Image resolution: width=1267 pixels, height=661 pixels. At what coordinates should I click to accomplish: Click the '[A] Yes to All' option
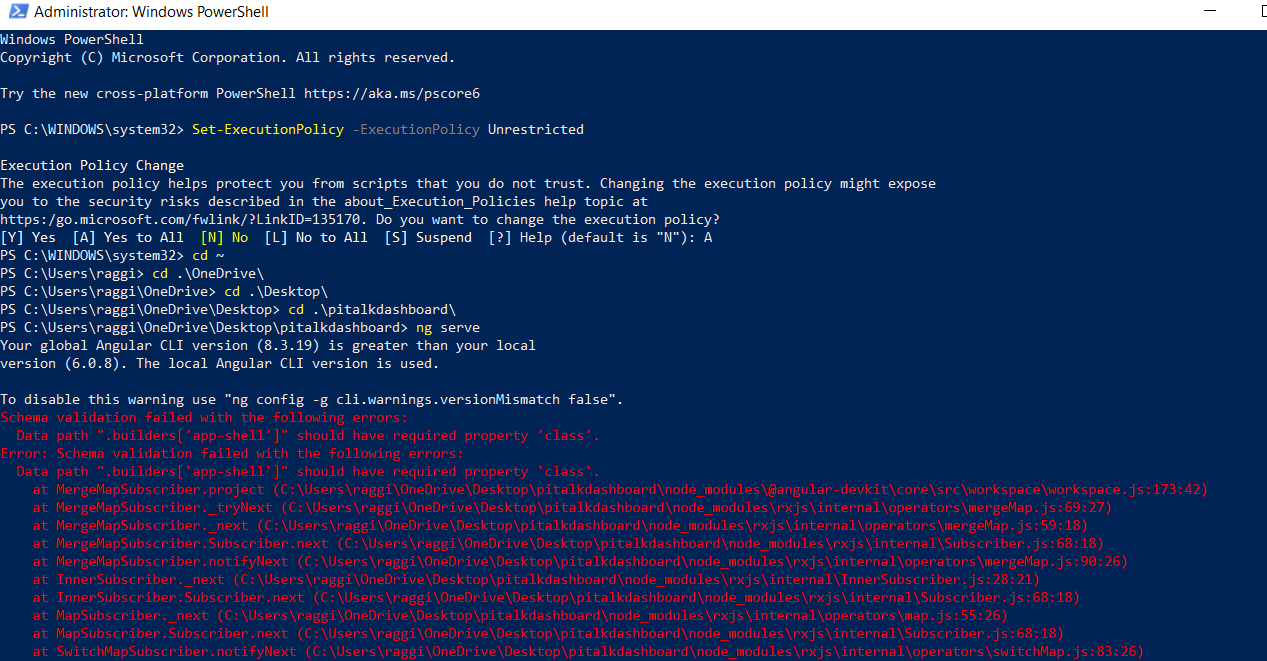[128, 237]
